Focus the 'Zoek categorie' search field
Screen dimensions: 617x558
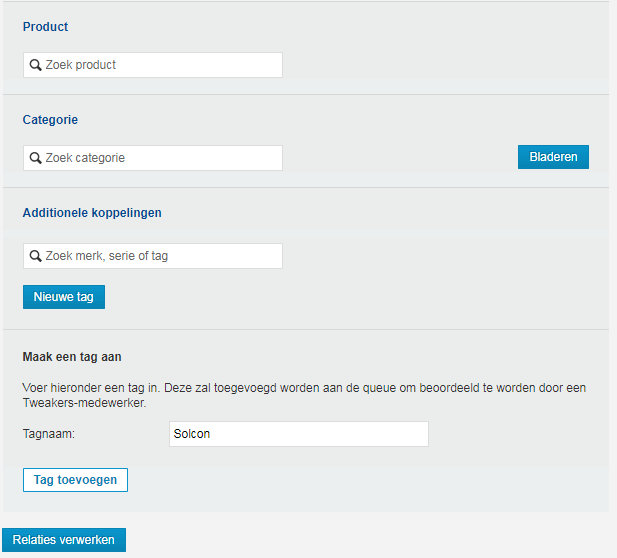point(160,158)
